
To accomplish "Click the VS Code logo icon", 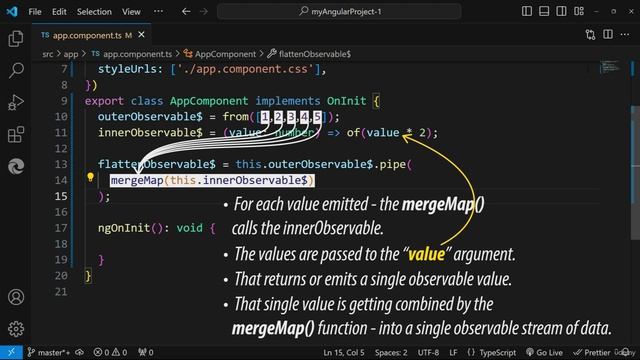I will pyautogui.click(x=12, y=11).
